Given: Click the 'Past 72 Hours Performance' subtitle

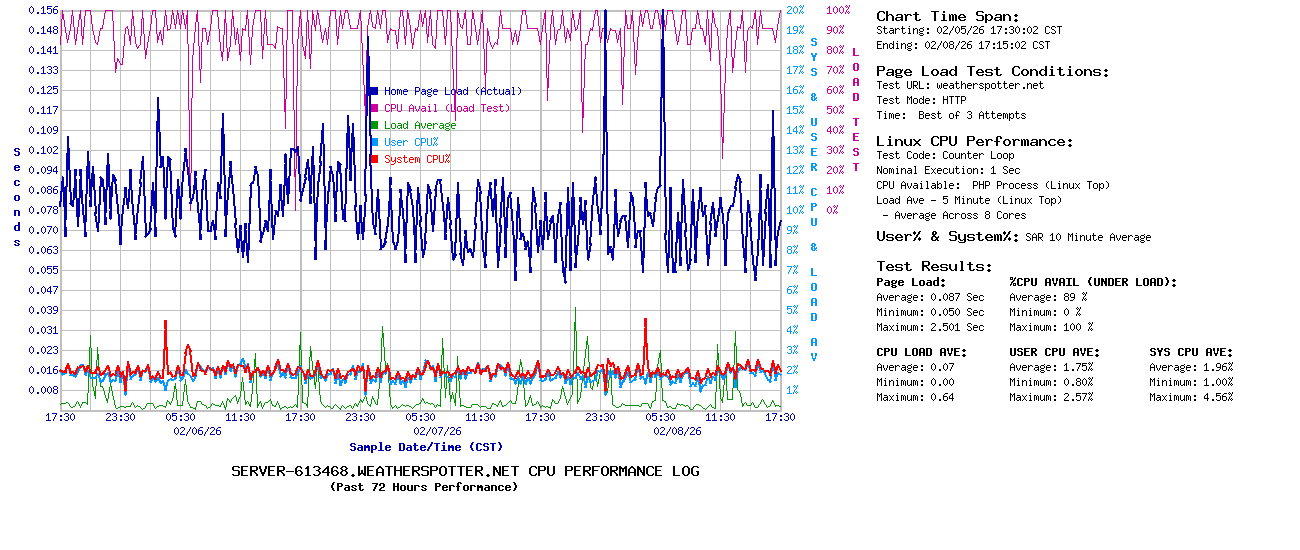Looking at the screenshot, I should point(423,487).
